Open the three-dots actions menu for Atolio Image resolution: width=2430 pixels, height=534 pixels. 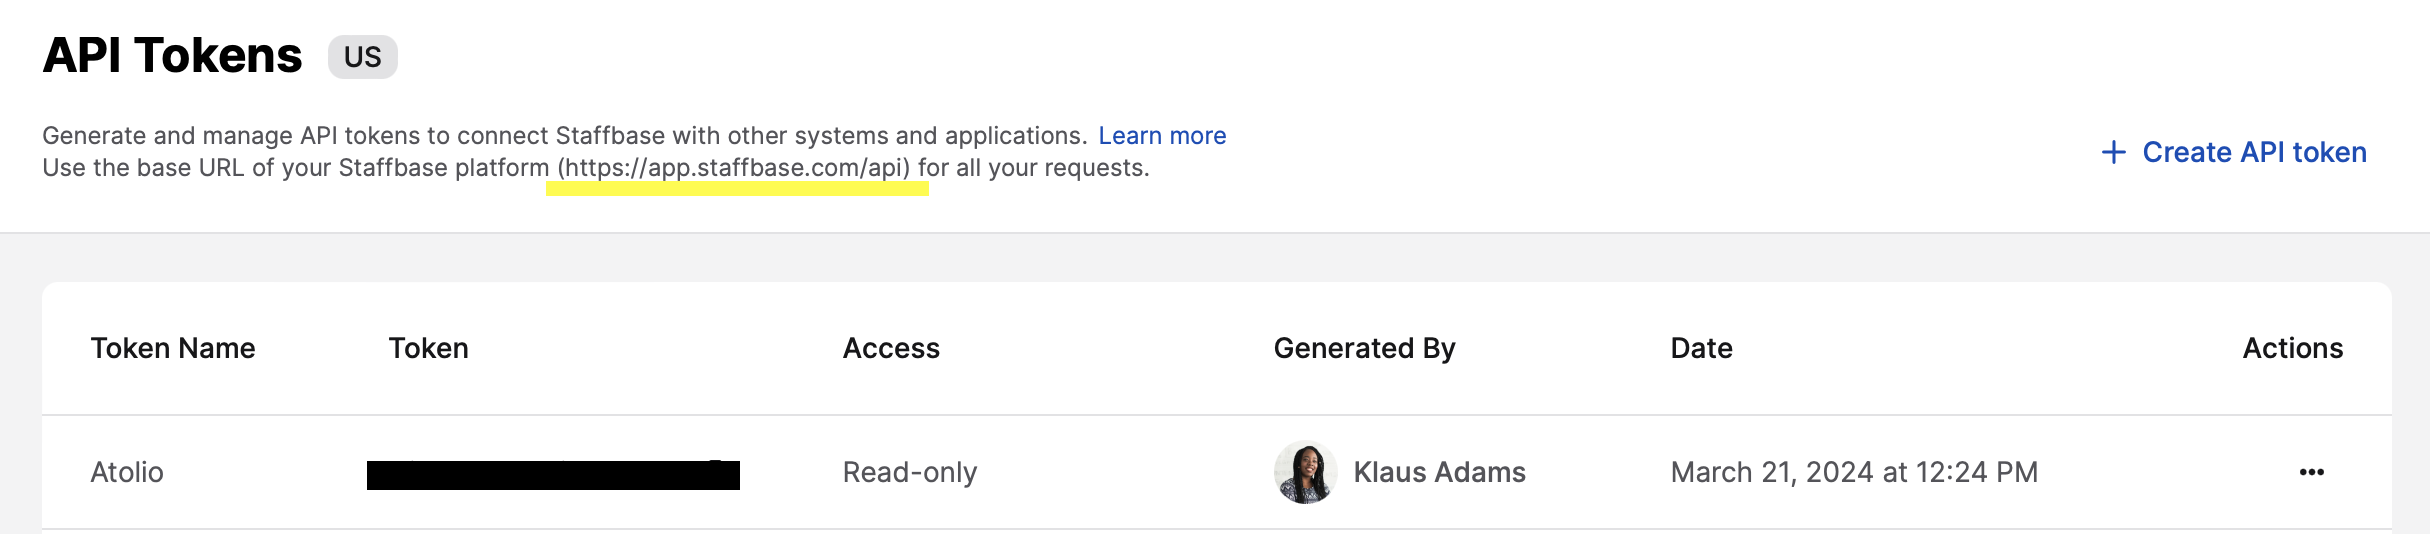tap(2311, 472)
